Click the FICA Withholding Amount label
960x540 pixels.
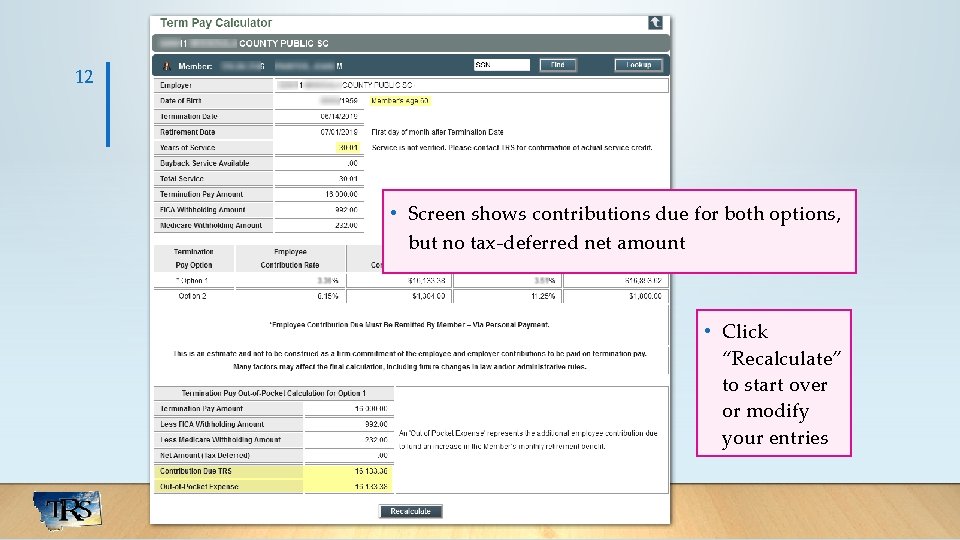coord(203,210)
